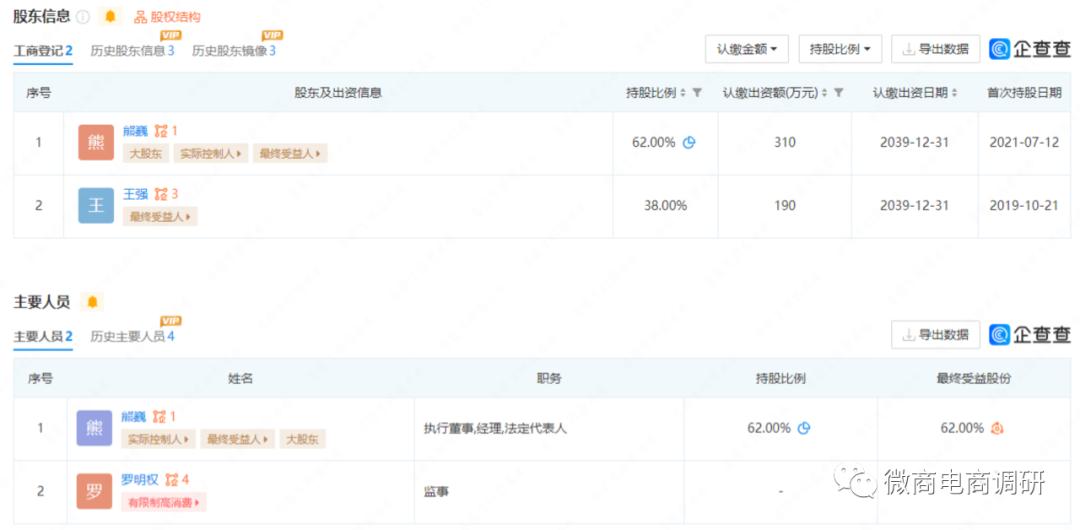Screen dimensions: 1080x530
Task: Click the info icon next to 股东信息
Action: pos(83,17)
